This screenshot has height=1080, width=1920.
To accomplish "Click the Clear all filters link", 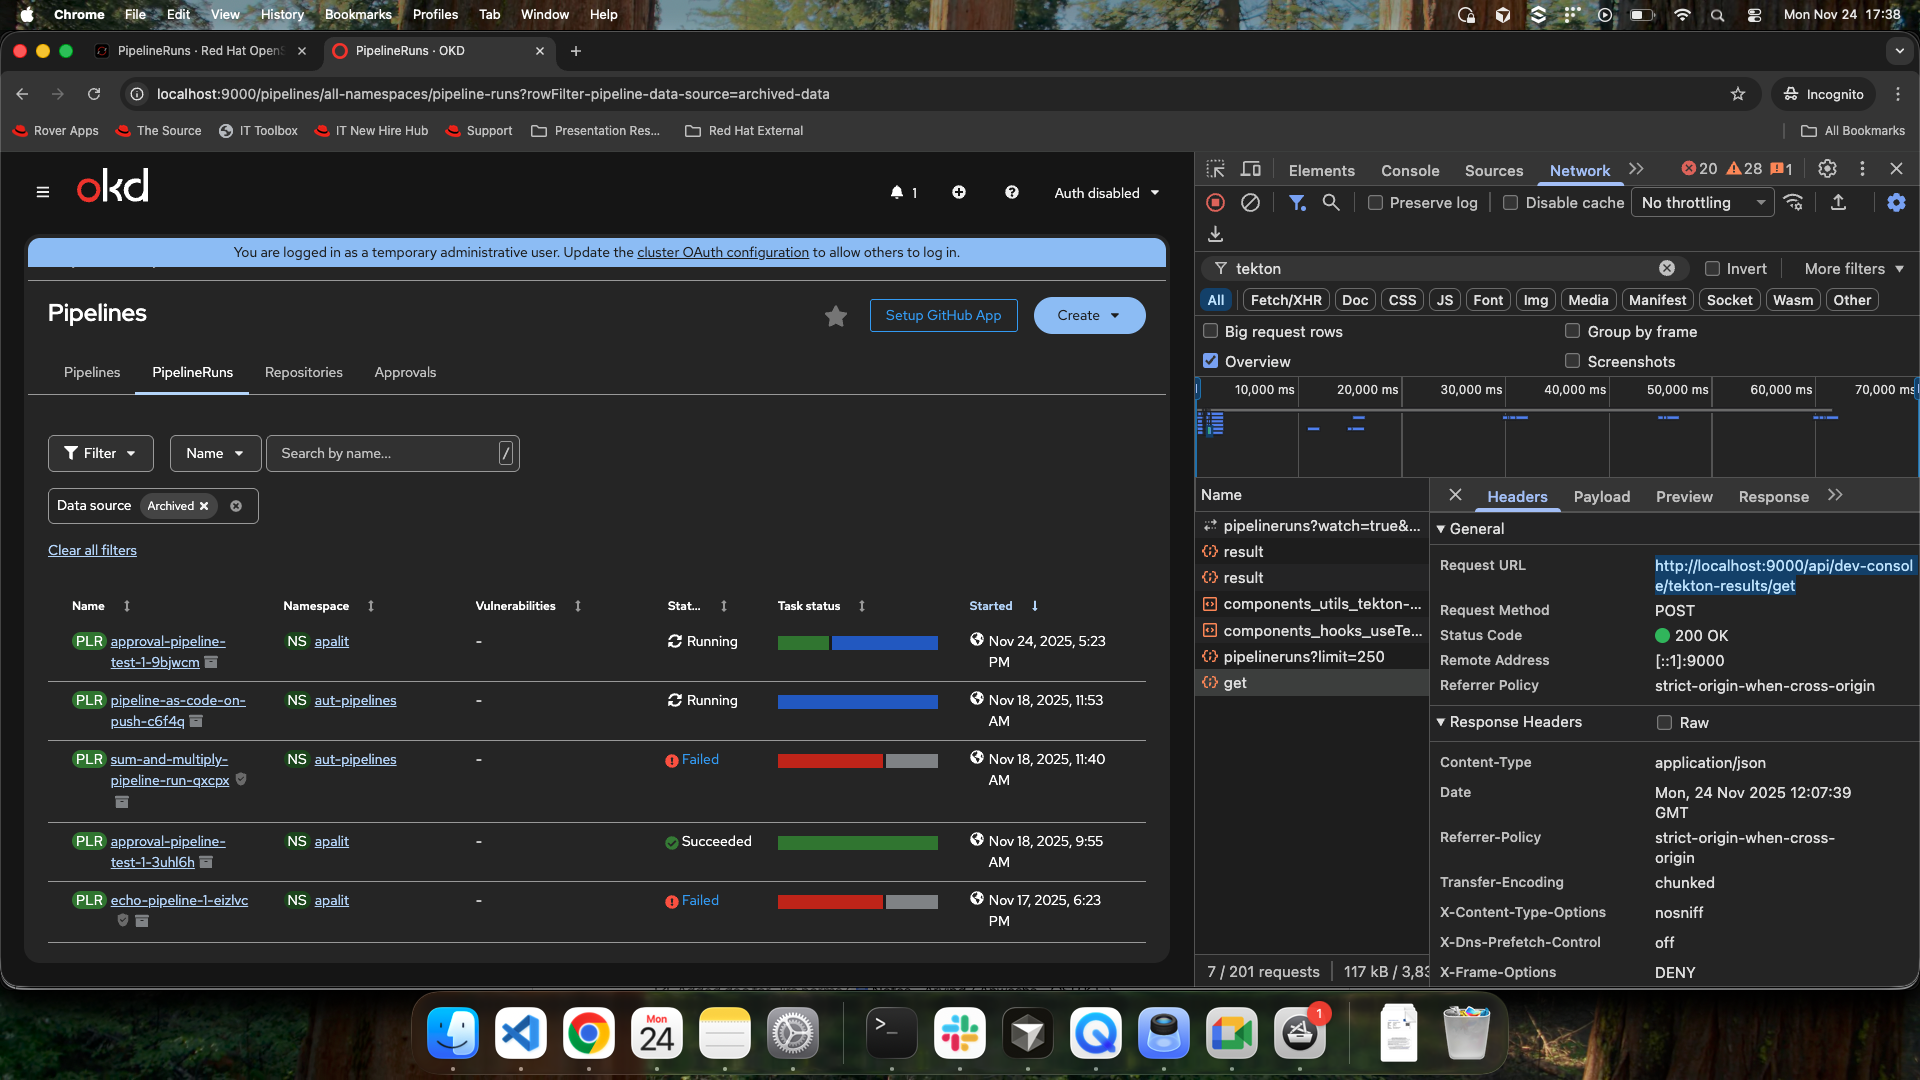I will pyautogui.click(x=92, y=550).
